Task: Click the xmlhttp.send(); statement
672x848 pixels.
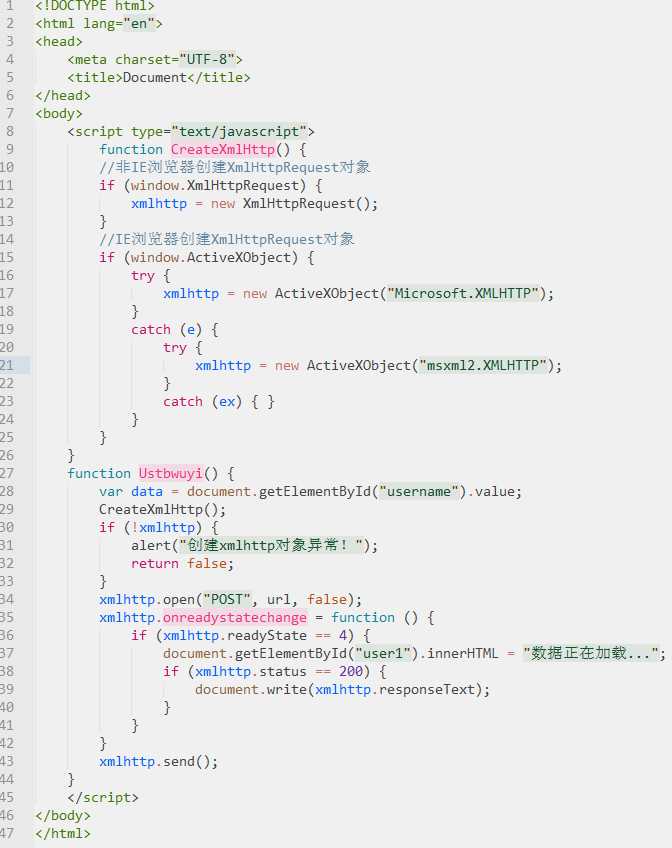Action: (158, 761)
